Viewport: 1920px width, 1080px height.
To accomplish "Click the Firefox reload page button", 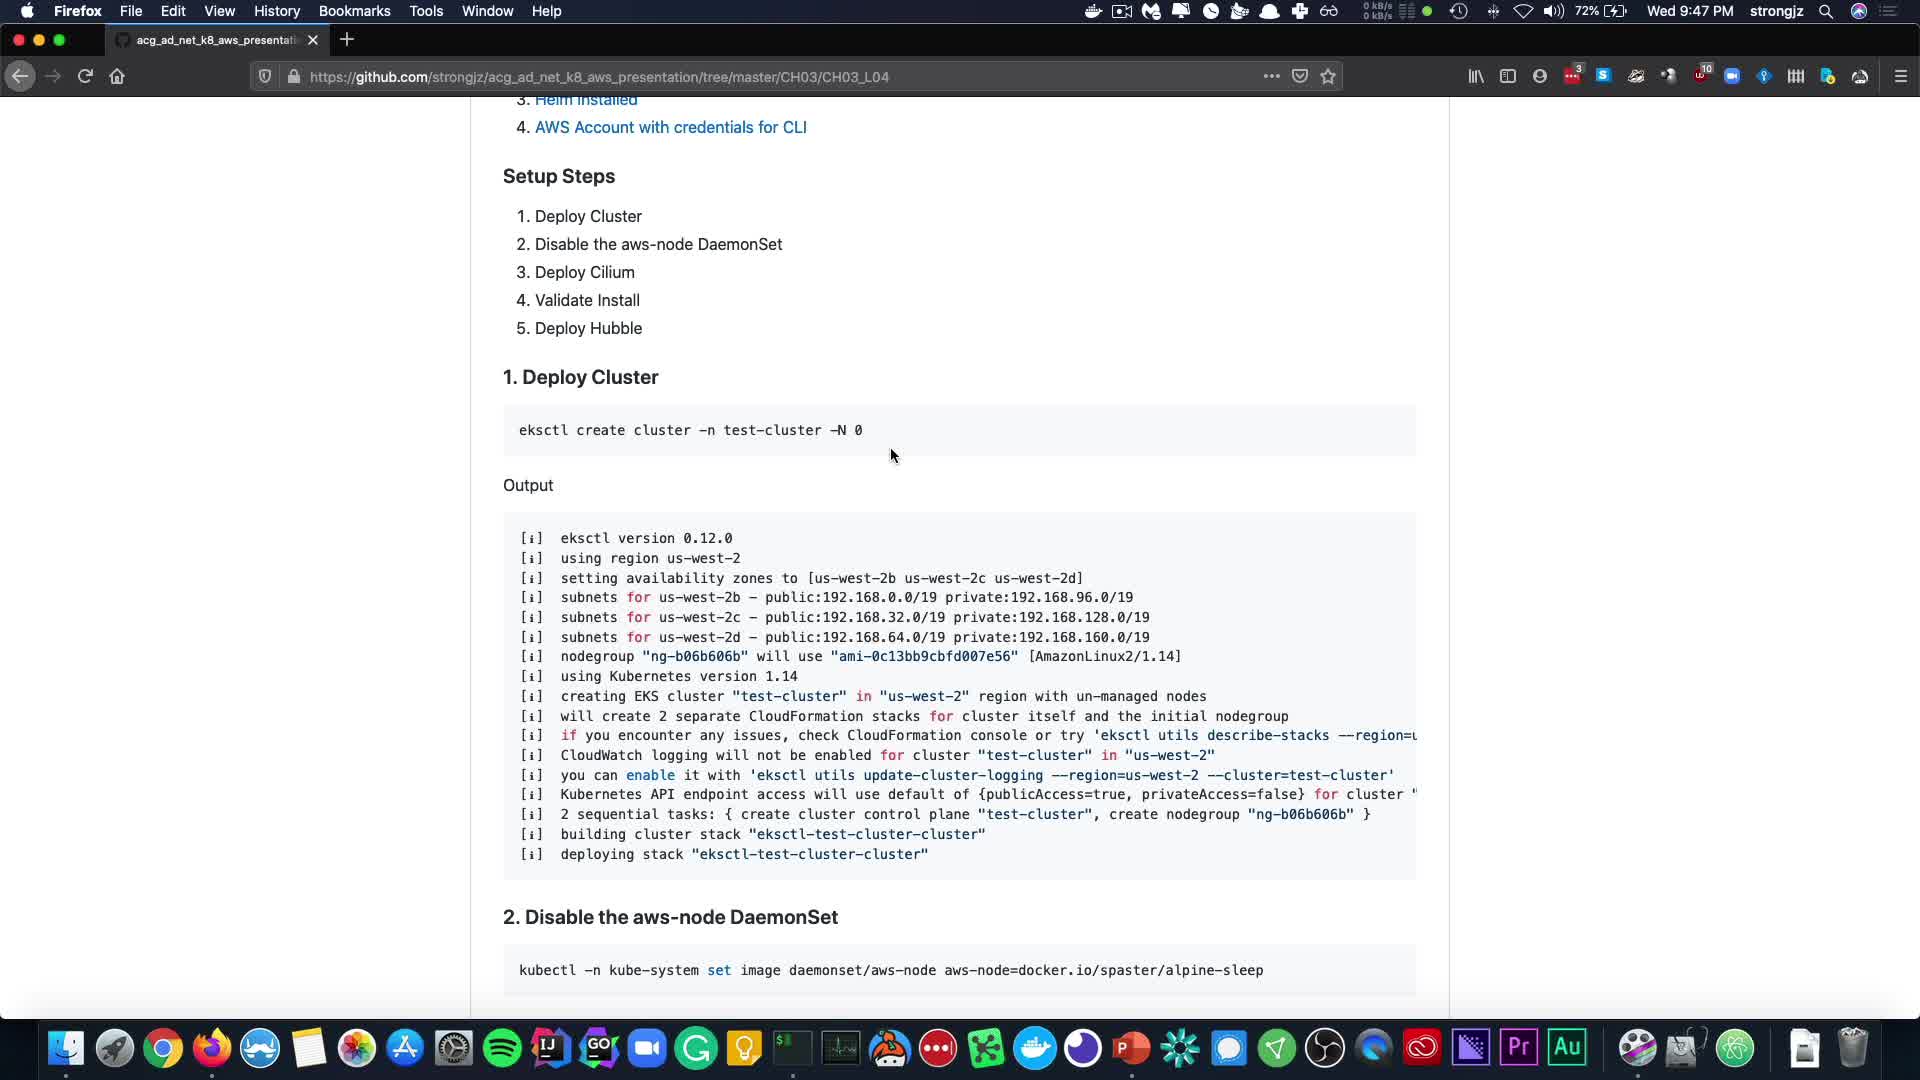I will tap(85, 76).
